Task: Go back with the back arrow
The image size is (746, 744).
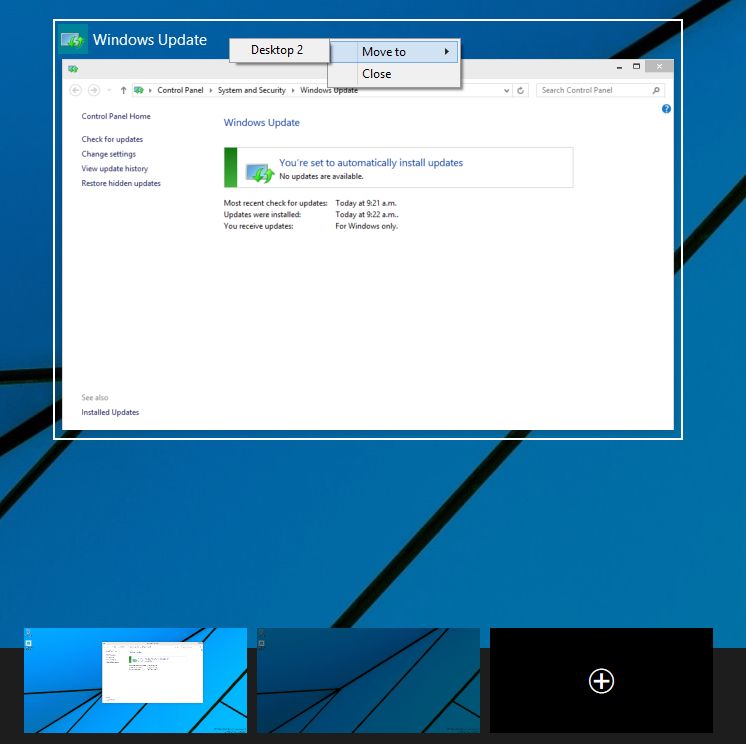Action: [x=75, y=90]
